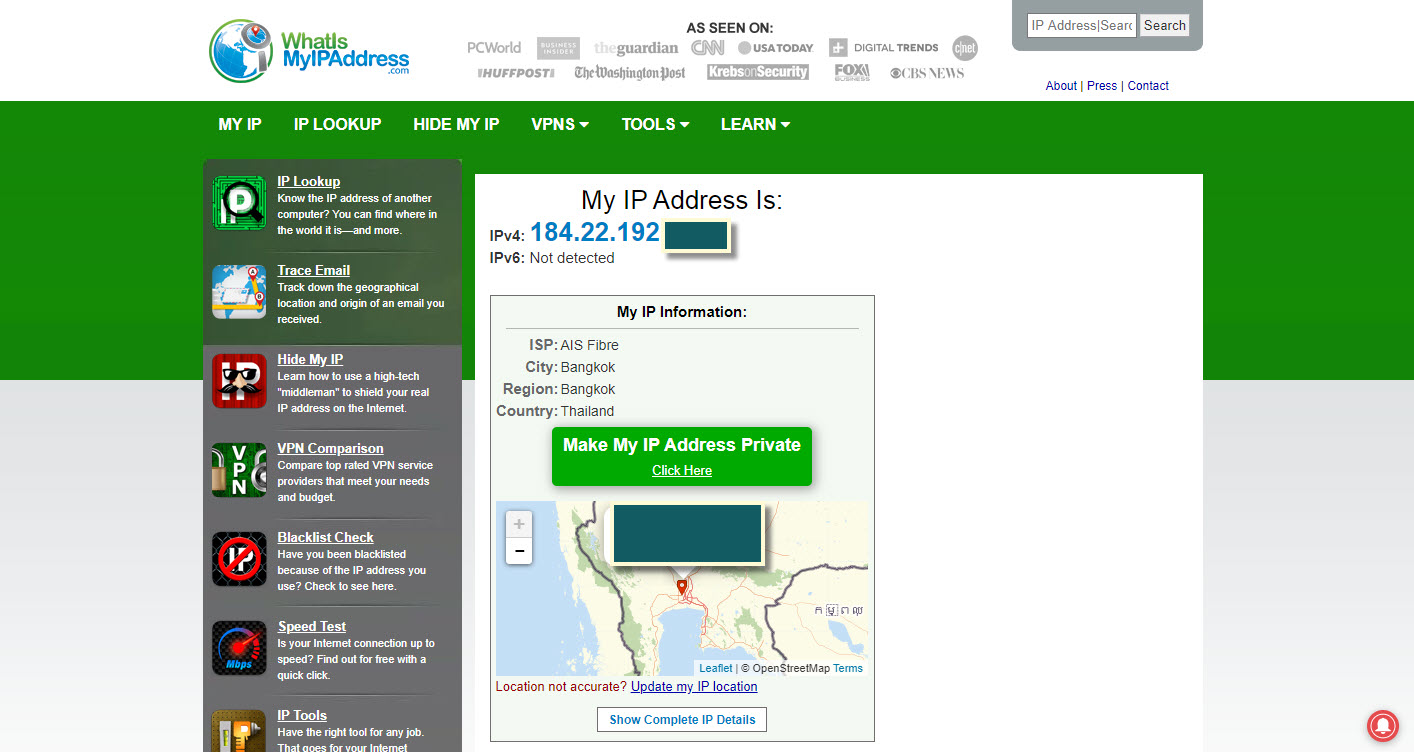Expand the VPNS dropdown menu

pos(560,124)
